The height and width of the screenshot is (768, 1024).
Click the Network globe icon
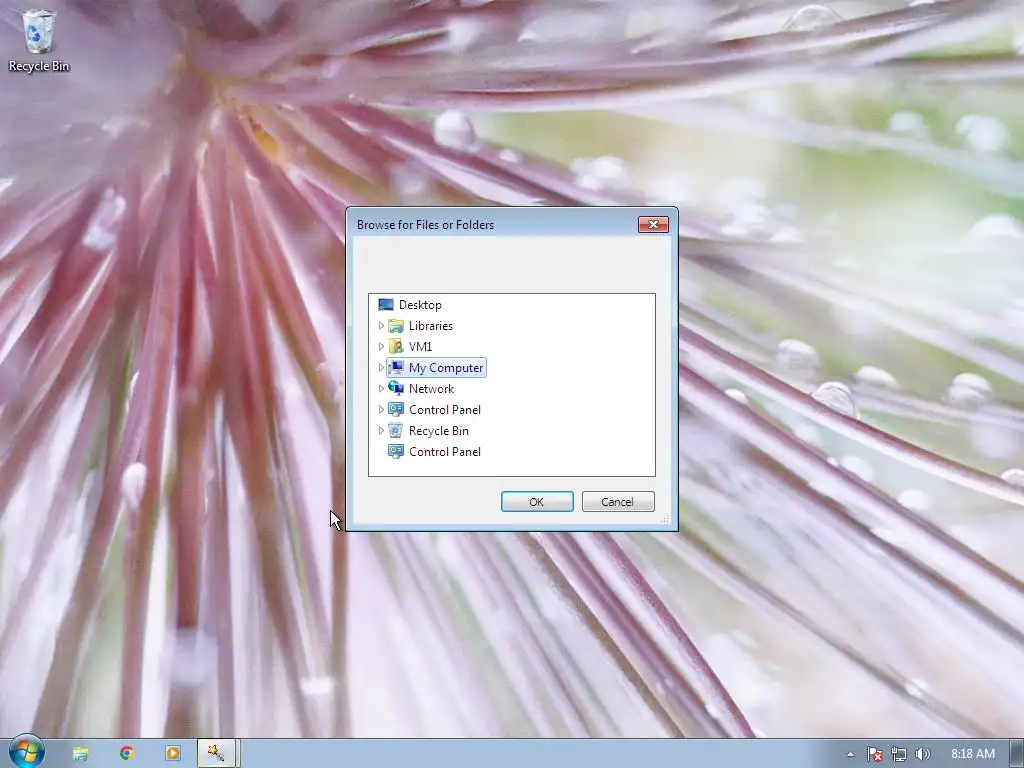tap(396, 389)
